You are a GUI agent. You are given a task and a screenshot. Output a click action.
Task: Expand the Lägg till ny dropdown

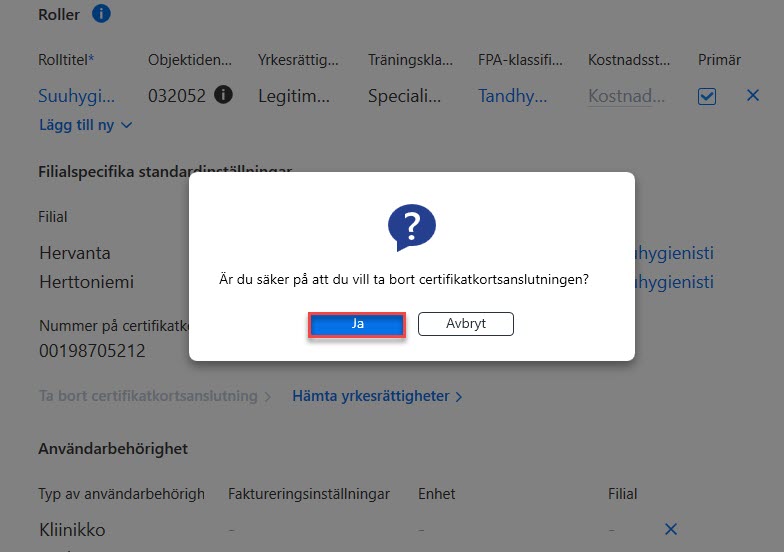click(86, 125)
